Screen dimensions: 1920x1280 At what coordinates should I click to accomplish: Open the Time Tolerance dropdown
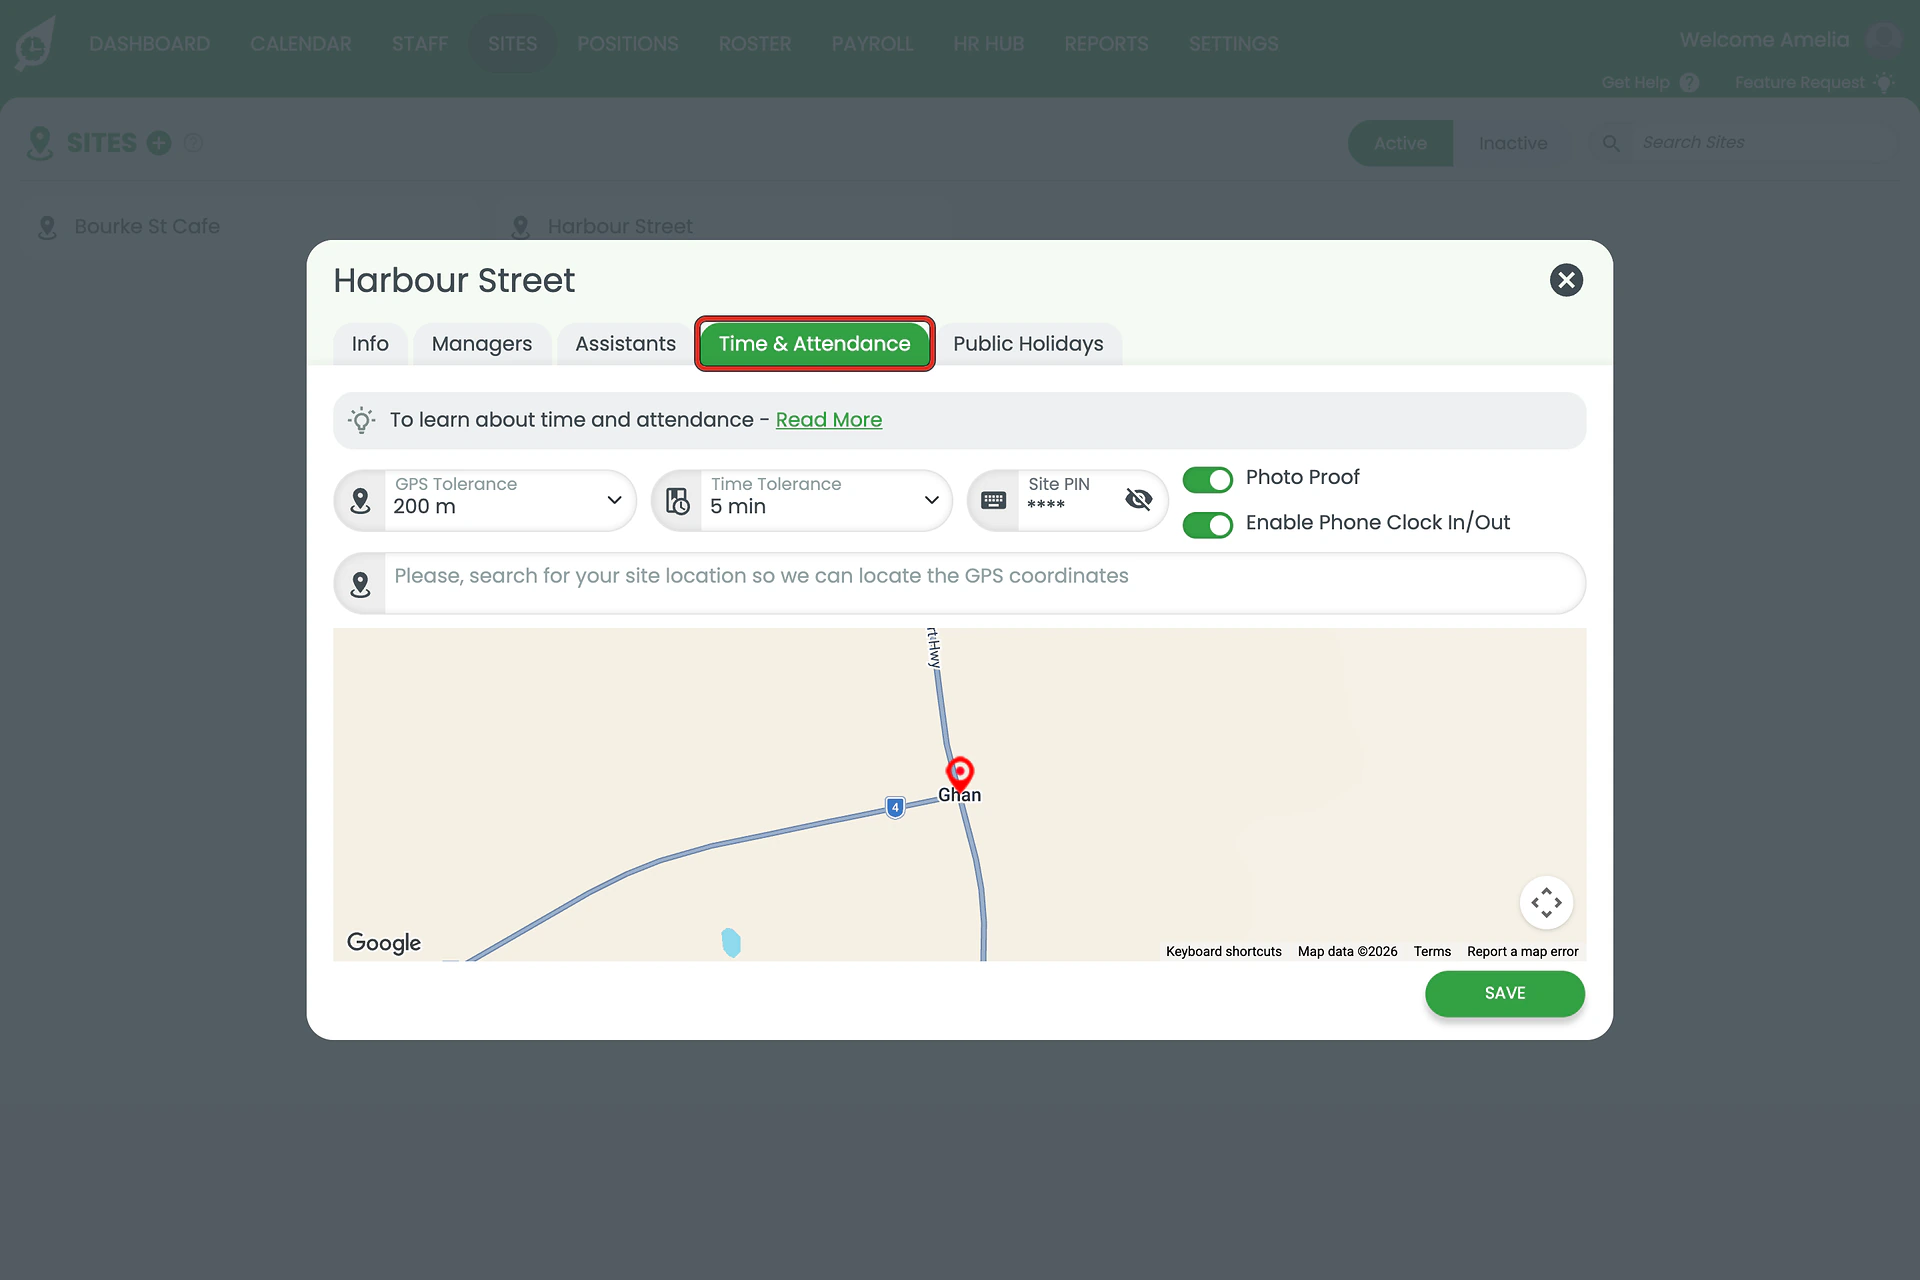(802, 500)
